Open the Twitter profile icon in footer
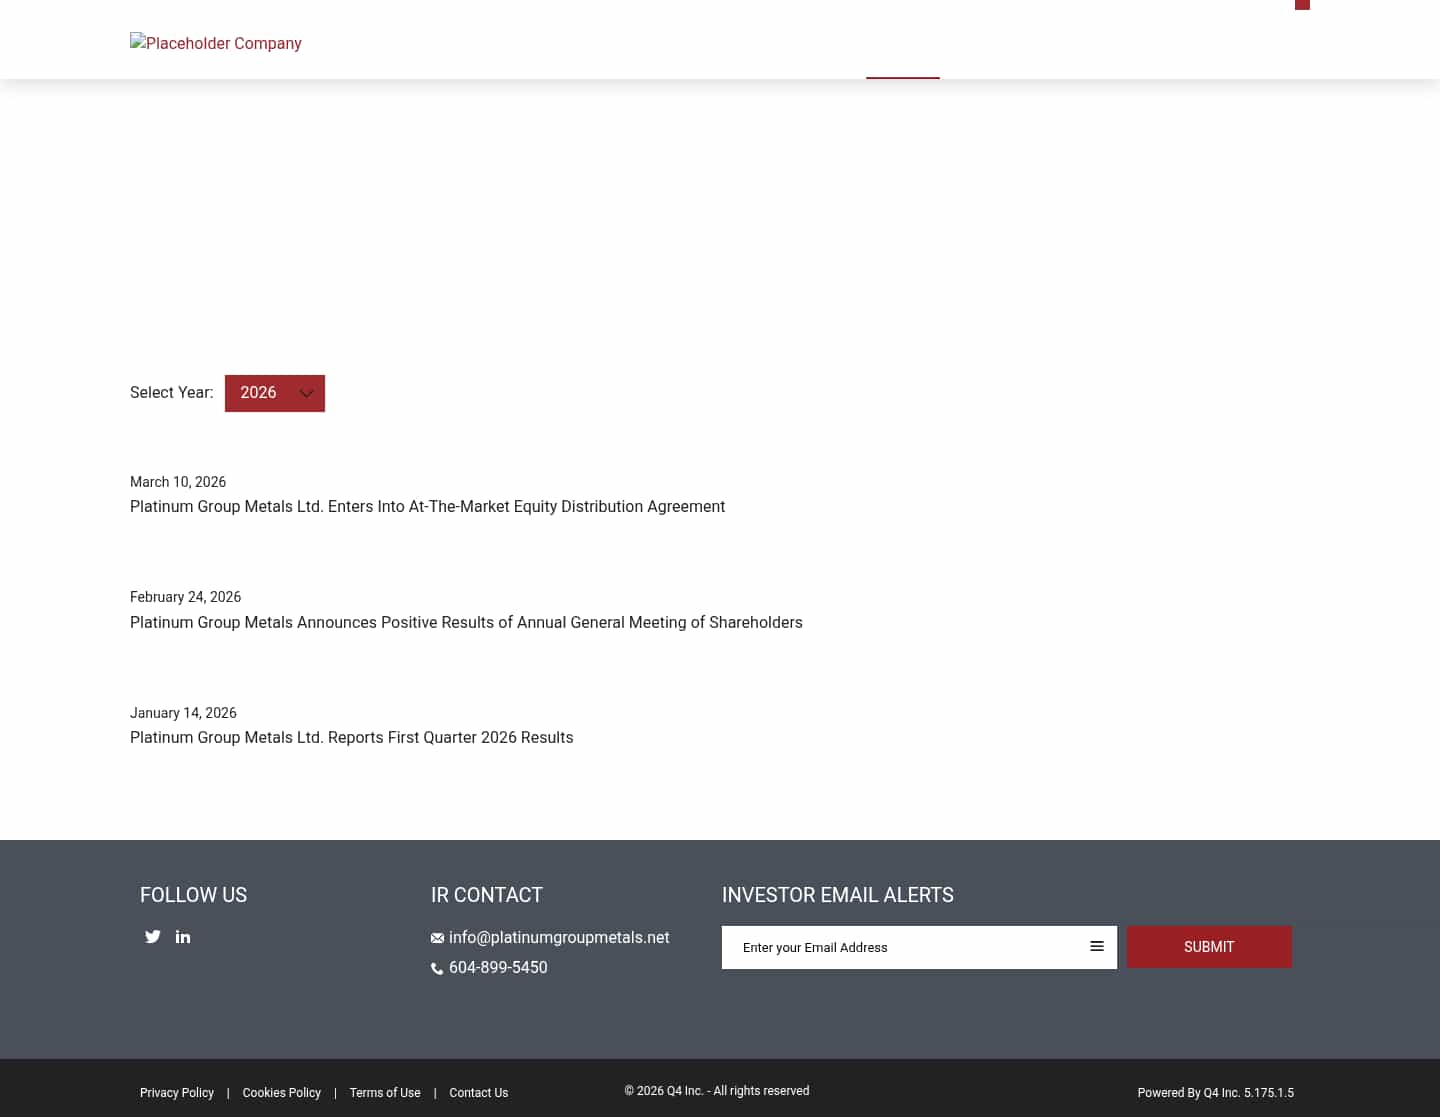1440x1117 pixels. pyautogui.click(x=152, y=936)
